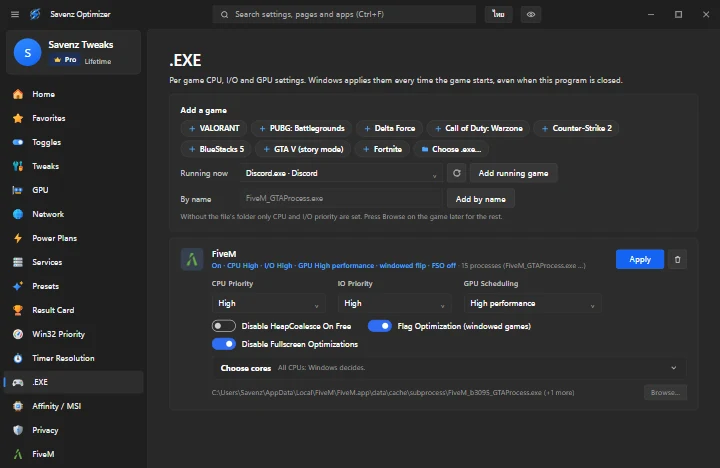Image resolution: width=720 pixels, height=468 pixels.
Task: Add PUBG: Battlegrounds preset
Action: point(302,128)
